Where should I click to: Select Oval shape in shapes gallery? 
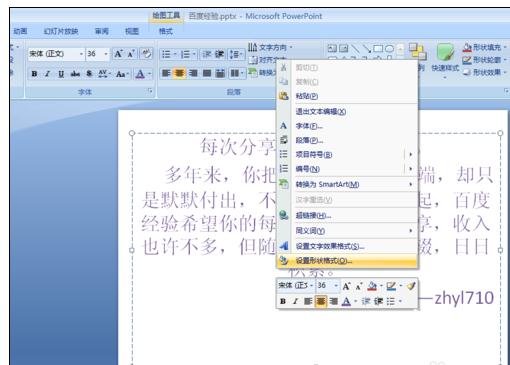click(x=389, y=49)
